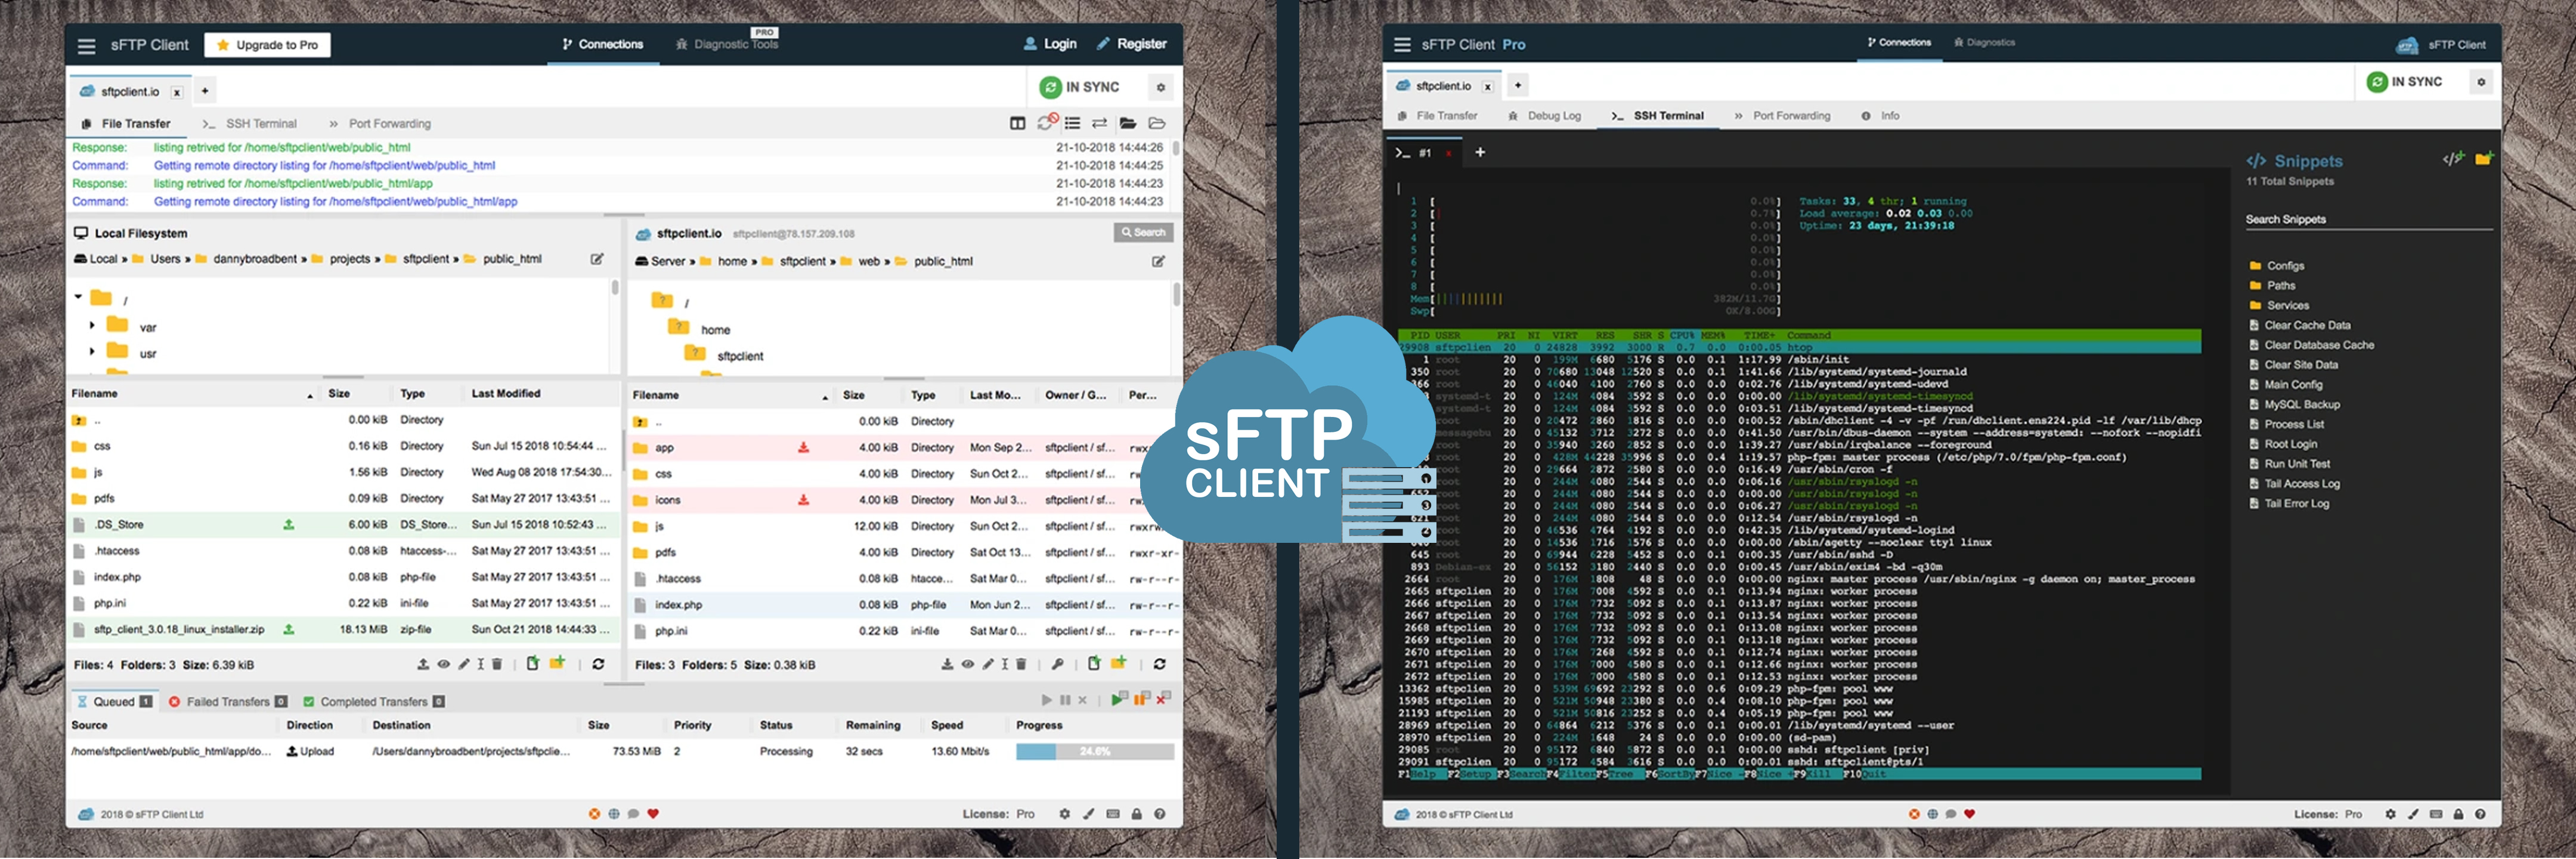Close terminal session #1 red x
This screenshot has height=859, width=2576.
point(1448,153)
